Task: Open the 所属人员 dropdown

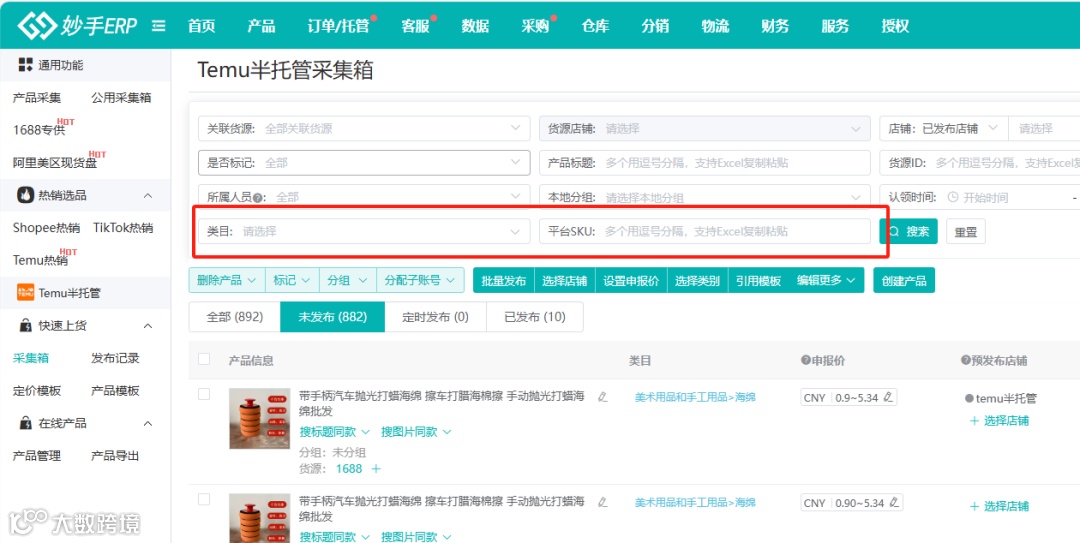Action: tap(364, 196)
